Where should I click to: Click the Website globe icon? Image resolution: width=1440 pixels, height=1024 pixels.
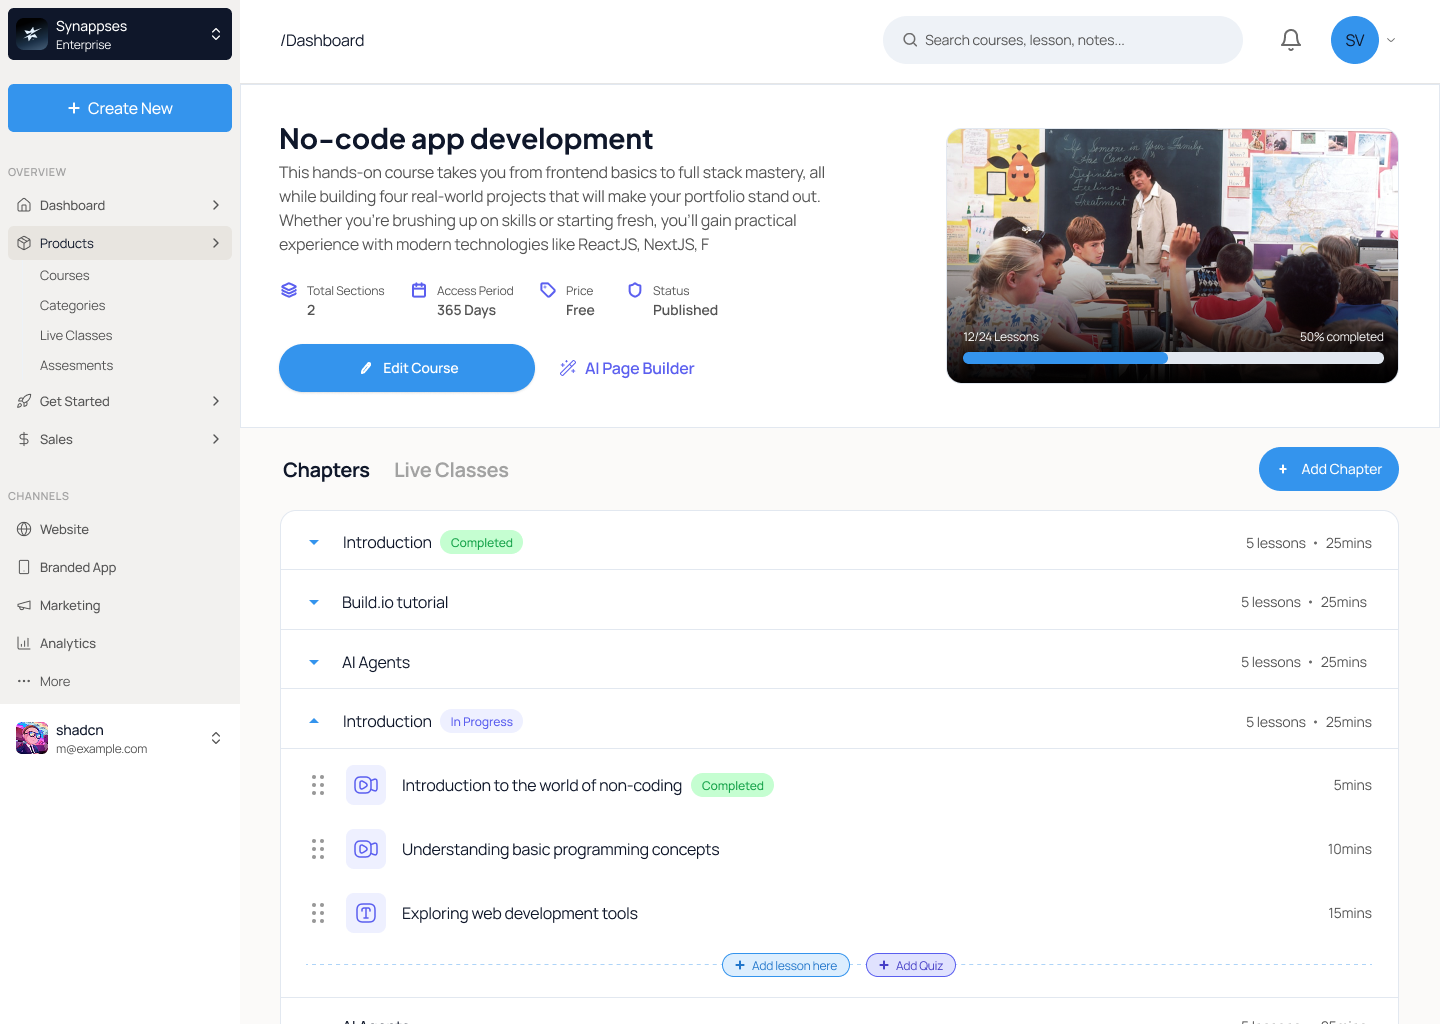point(24,529)
